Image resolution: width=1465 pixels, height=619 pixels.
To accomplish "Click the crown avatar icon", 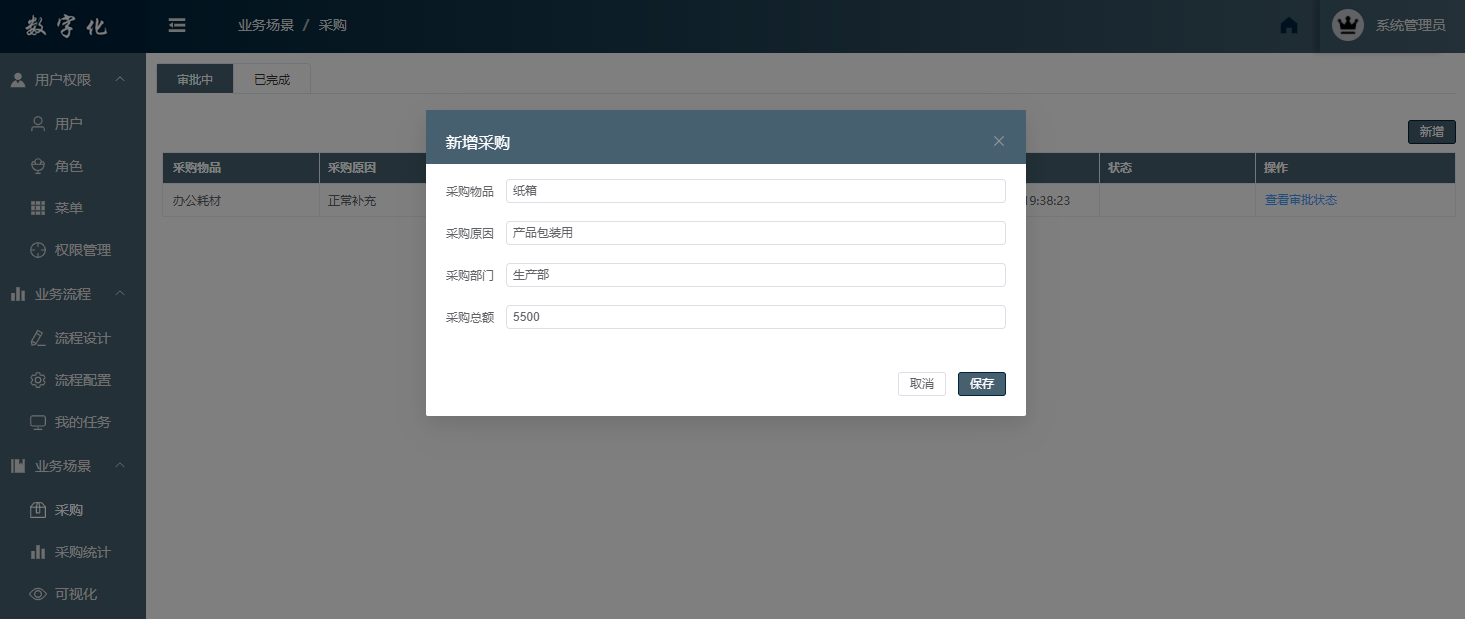I will (1347, 26).
